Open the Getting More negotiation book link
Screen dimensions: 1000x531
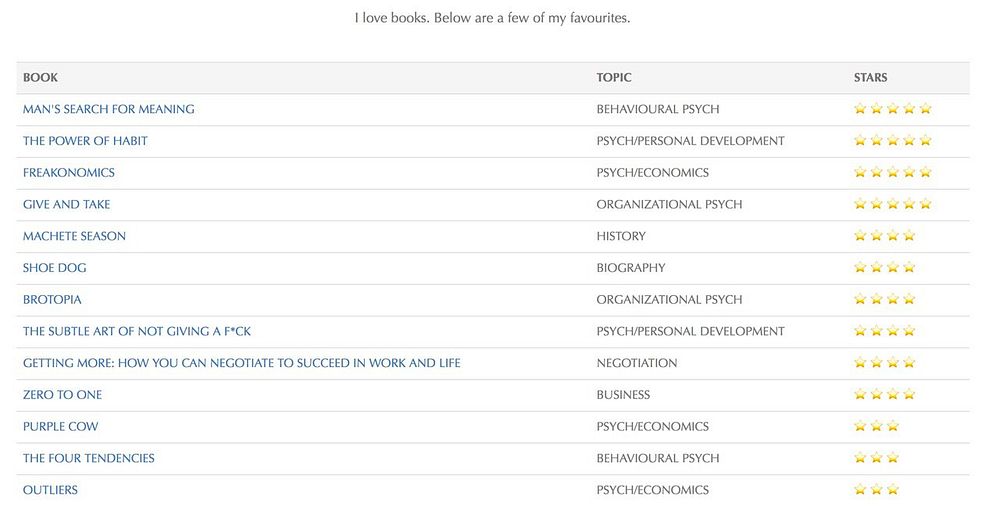click(x=242, y=363)
